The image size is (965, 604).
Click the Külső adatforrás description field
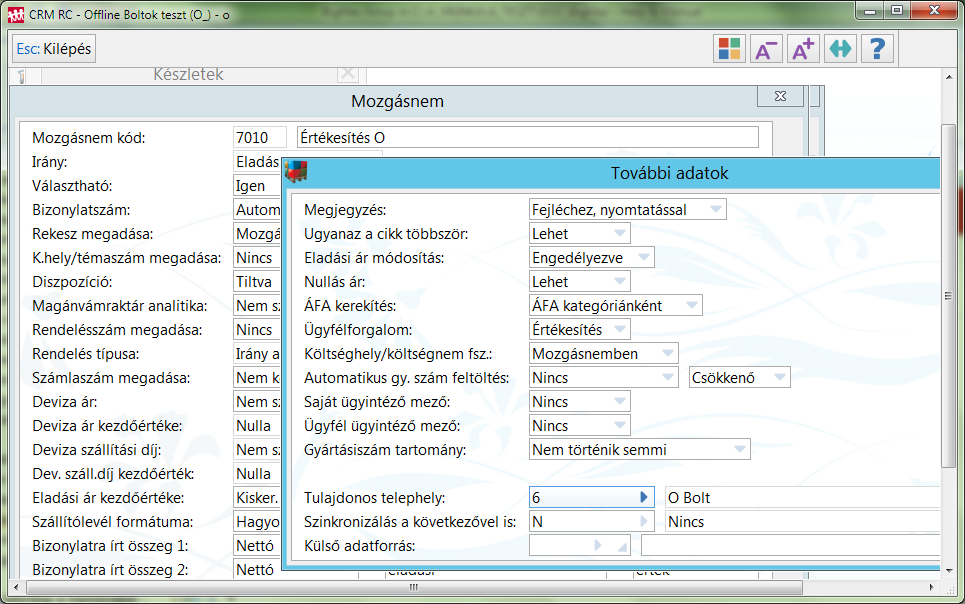(x=790, y=546)
